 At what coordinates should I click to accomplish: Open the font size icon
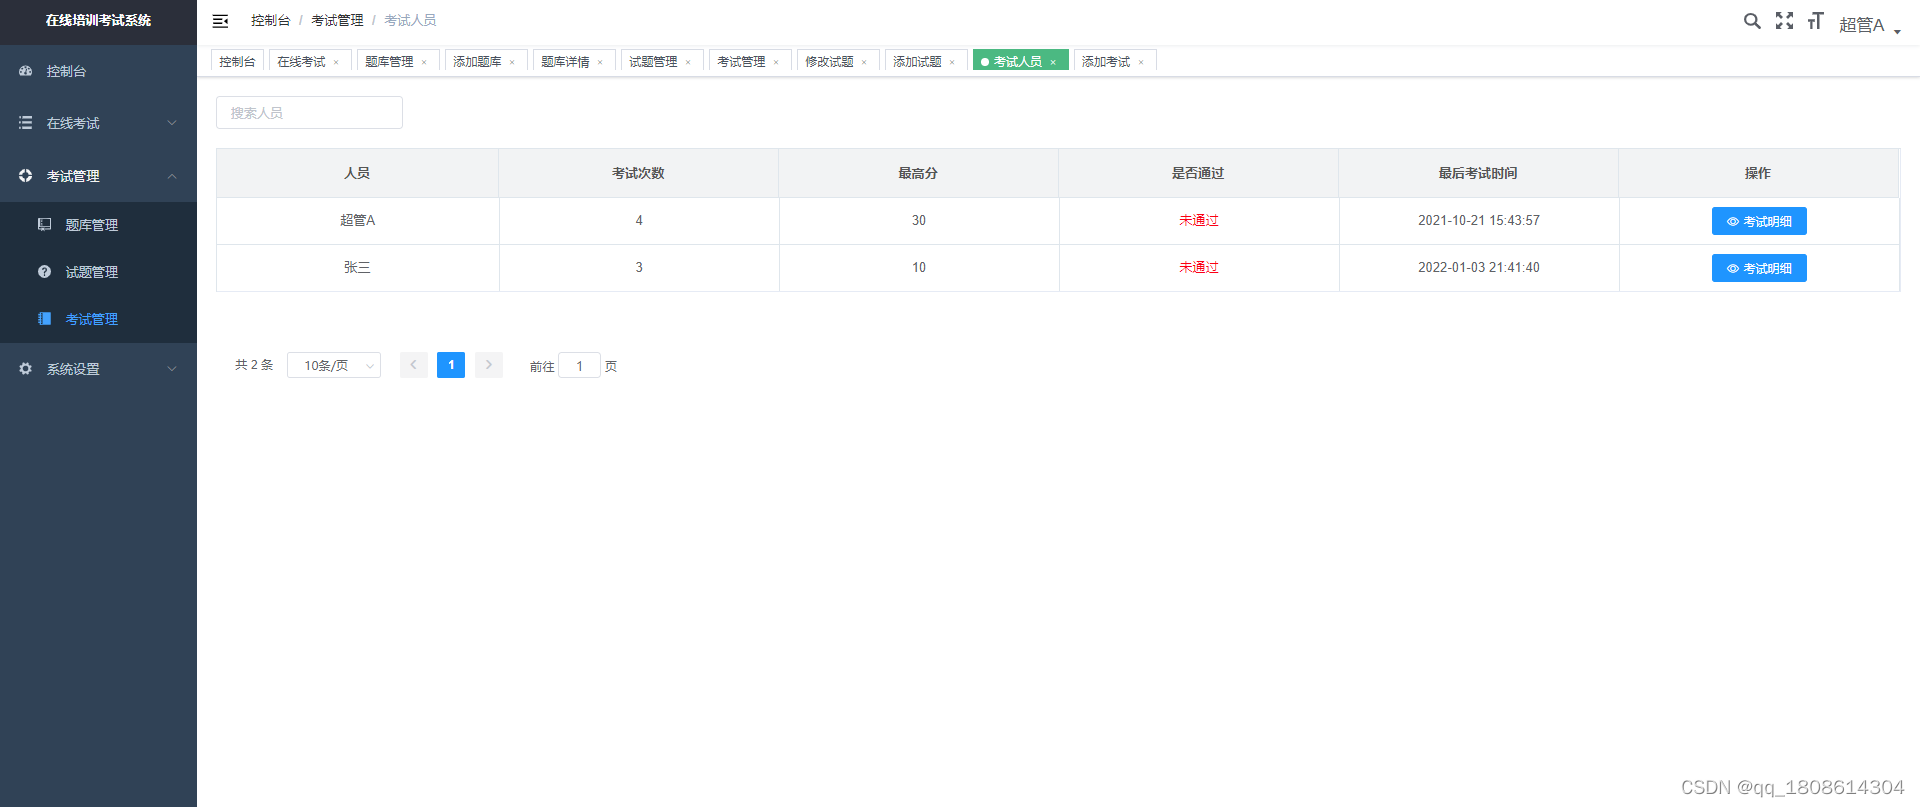(1816, 21)
